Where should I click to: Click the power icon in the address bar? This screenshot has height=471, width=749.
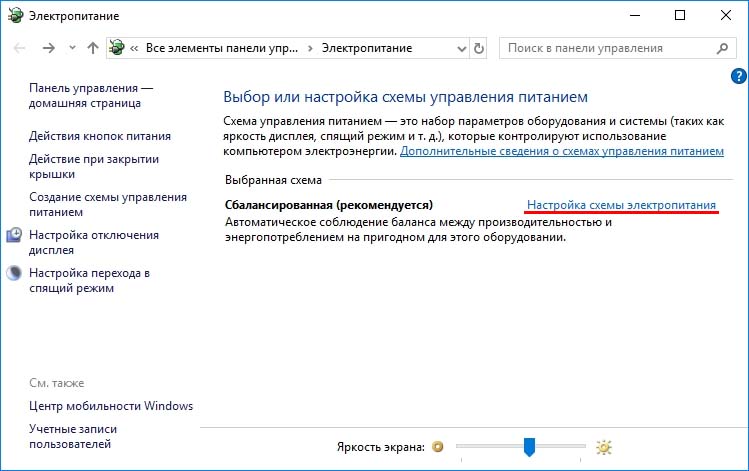[117, 48]
